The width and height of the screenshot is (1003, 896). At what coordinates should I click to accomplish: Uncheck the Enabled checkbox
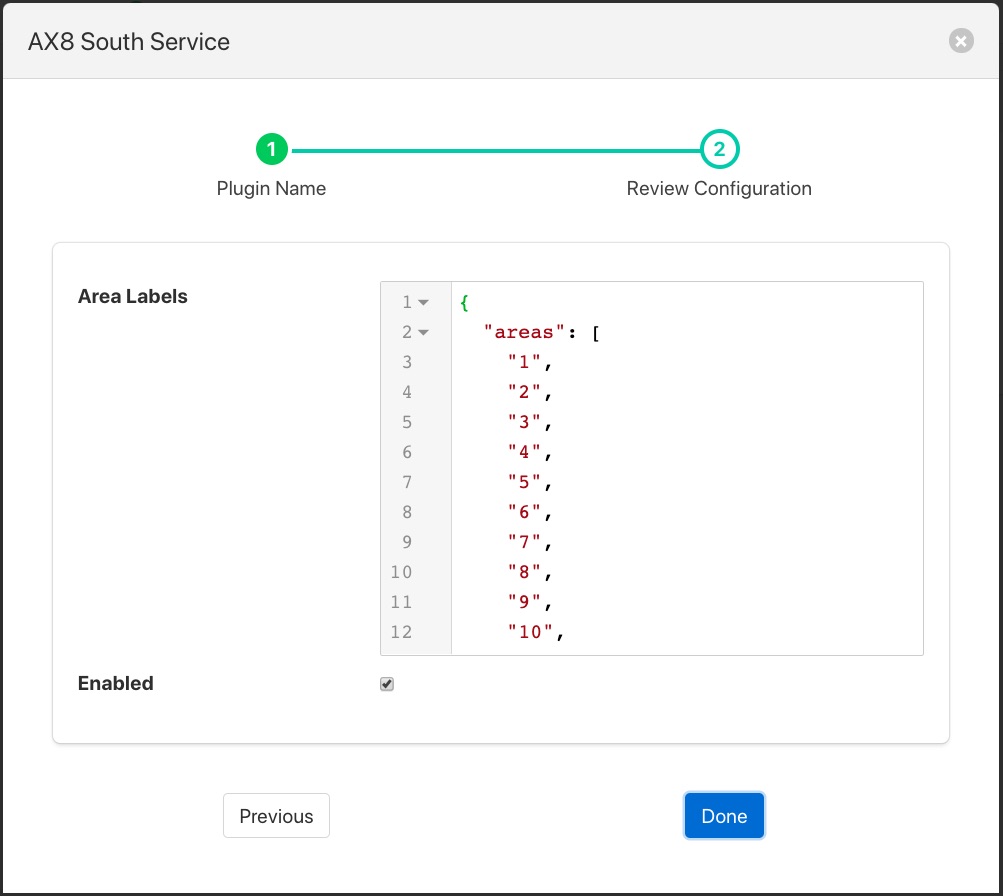(387, 684)
